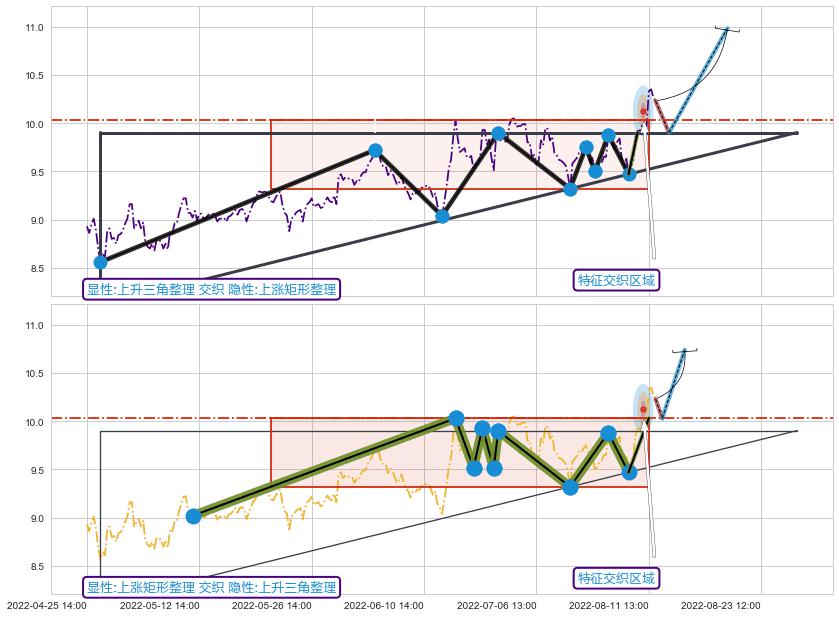The height and width of the screenshot is (617, 839).
Task: Click the 2022-06-10 14:00 x-axis date label
Action: (384, 606)
